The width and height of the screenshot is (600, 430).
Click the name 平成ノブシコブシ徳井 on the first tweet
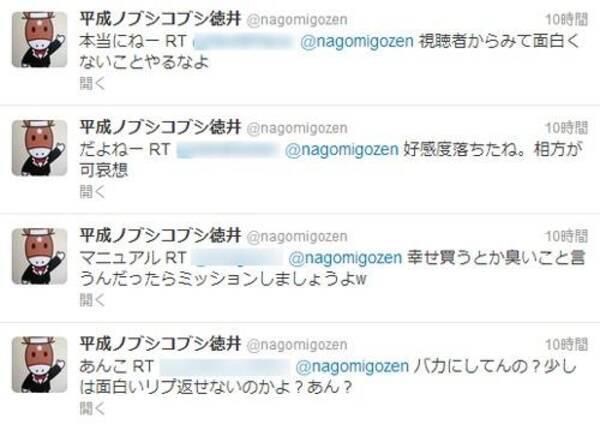(160, 19)
